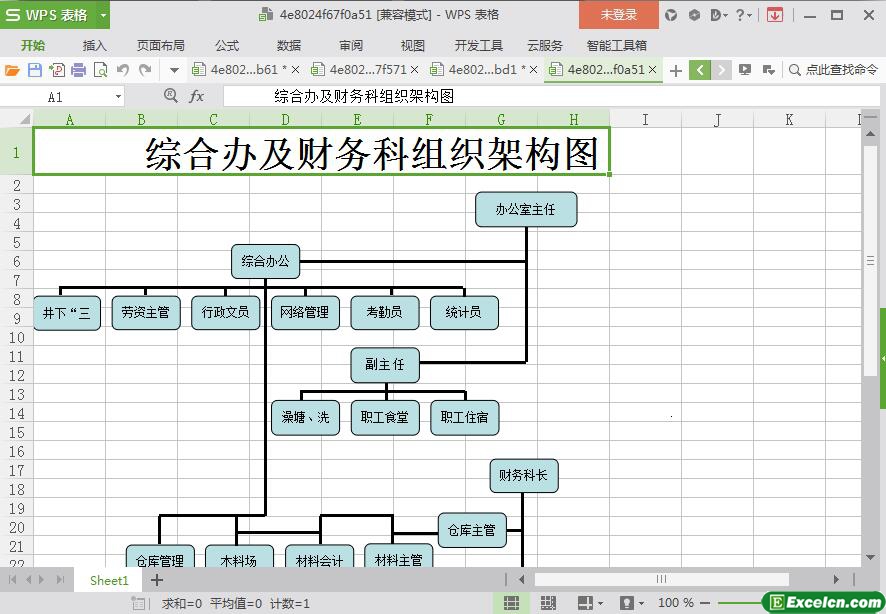Screen dimensions: 886x614
Task: Open the 开发工具 ribbon tab
Action: (x=479, y=45)
